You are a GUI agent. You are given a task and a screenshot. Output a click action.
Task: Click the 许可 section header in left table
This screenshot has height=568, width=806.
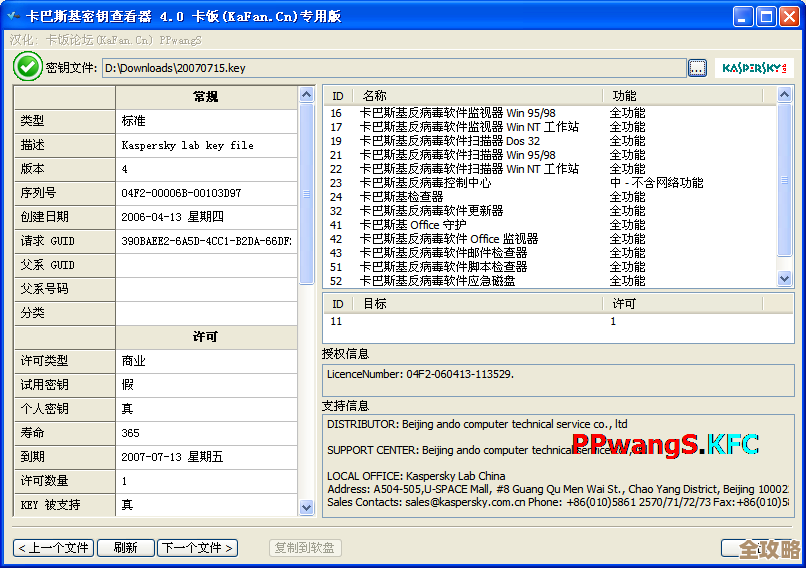coord(206,337)
